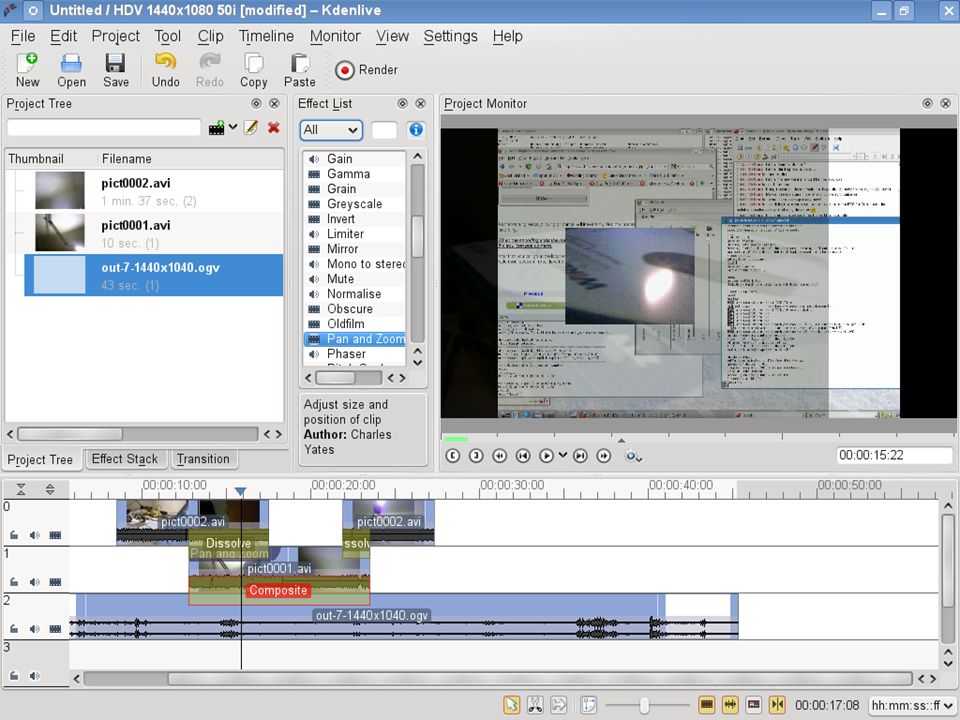Select the Greyscale effect in list
The height and width of the screenshot is (720, 960).
(x=354, y=204)
